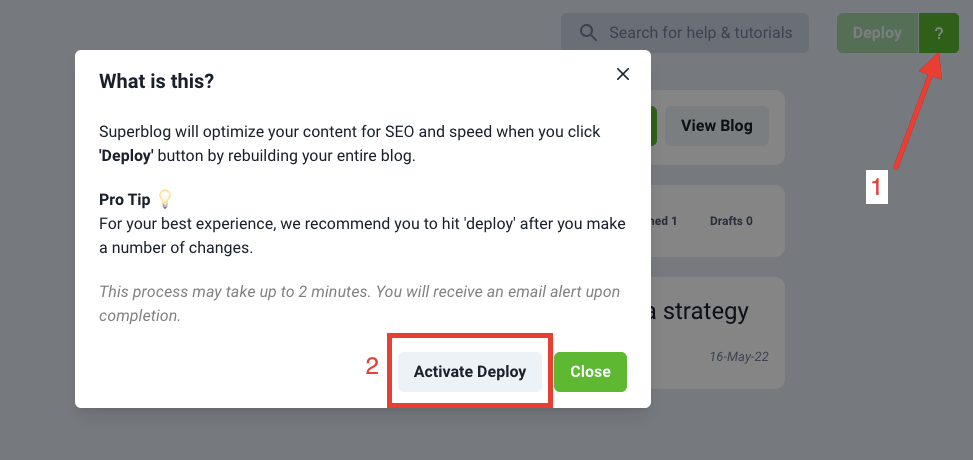Focus the Search for help & tutorials field
Viewport: 973px width, 460px height.
click(685, 33)
